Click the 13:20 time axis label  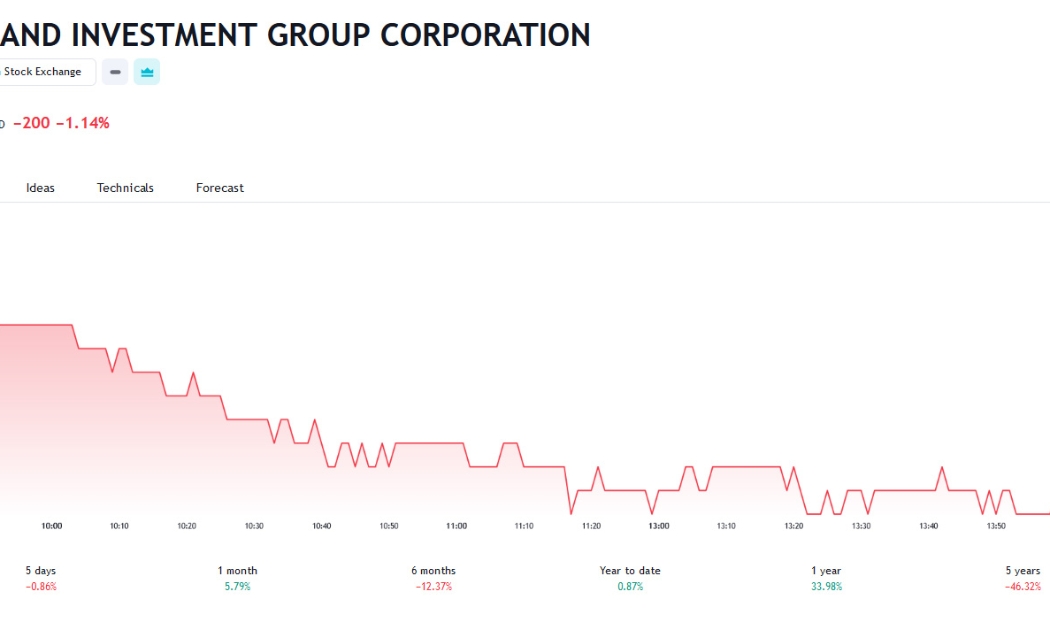coord(794,526)
